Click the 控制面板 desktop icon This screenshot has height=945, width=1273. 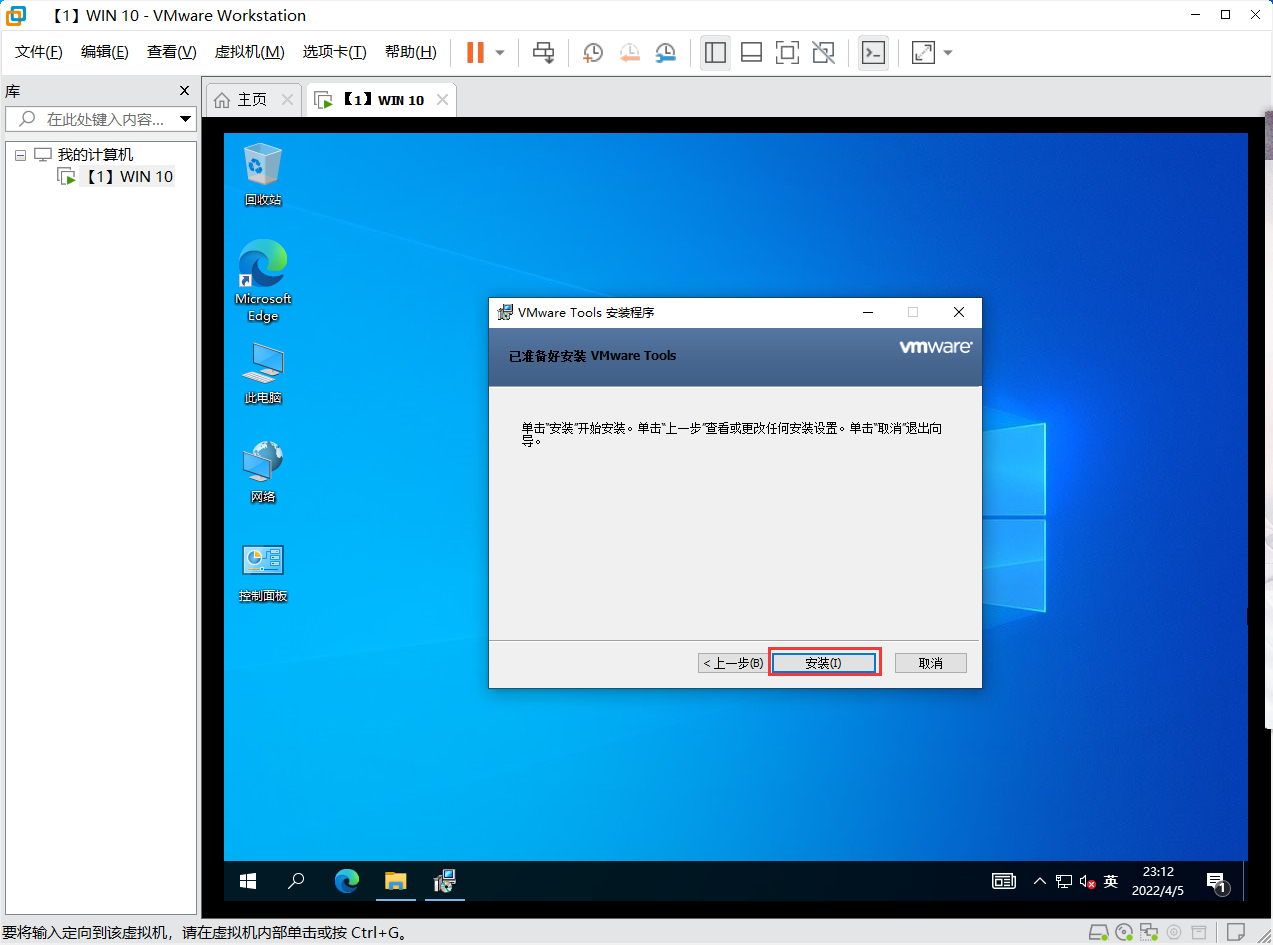tap(263, 572)
